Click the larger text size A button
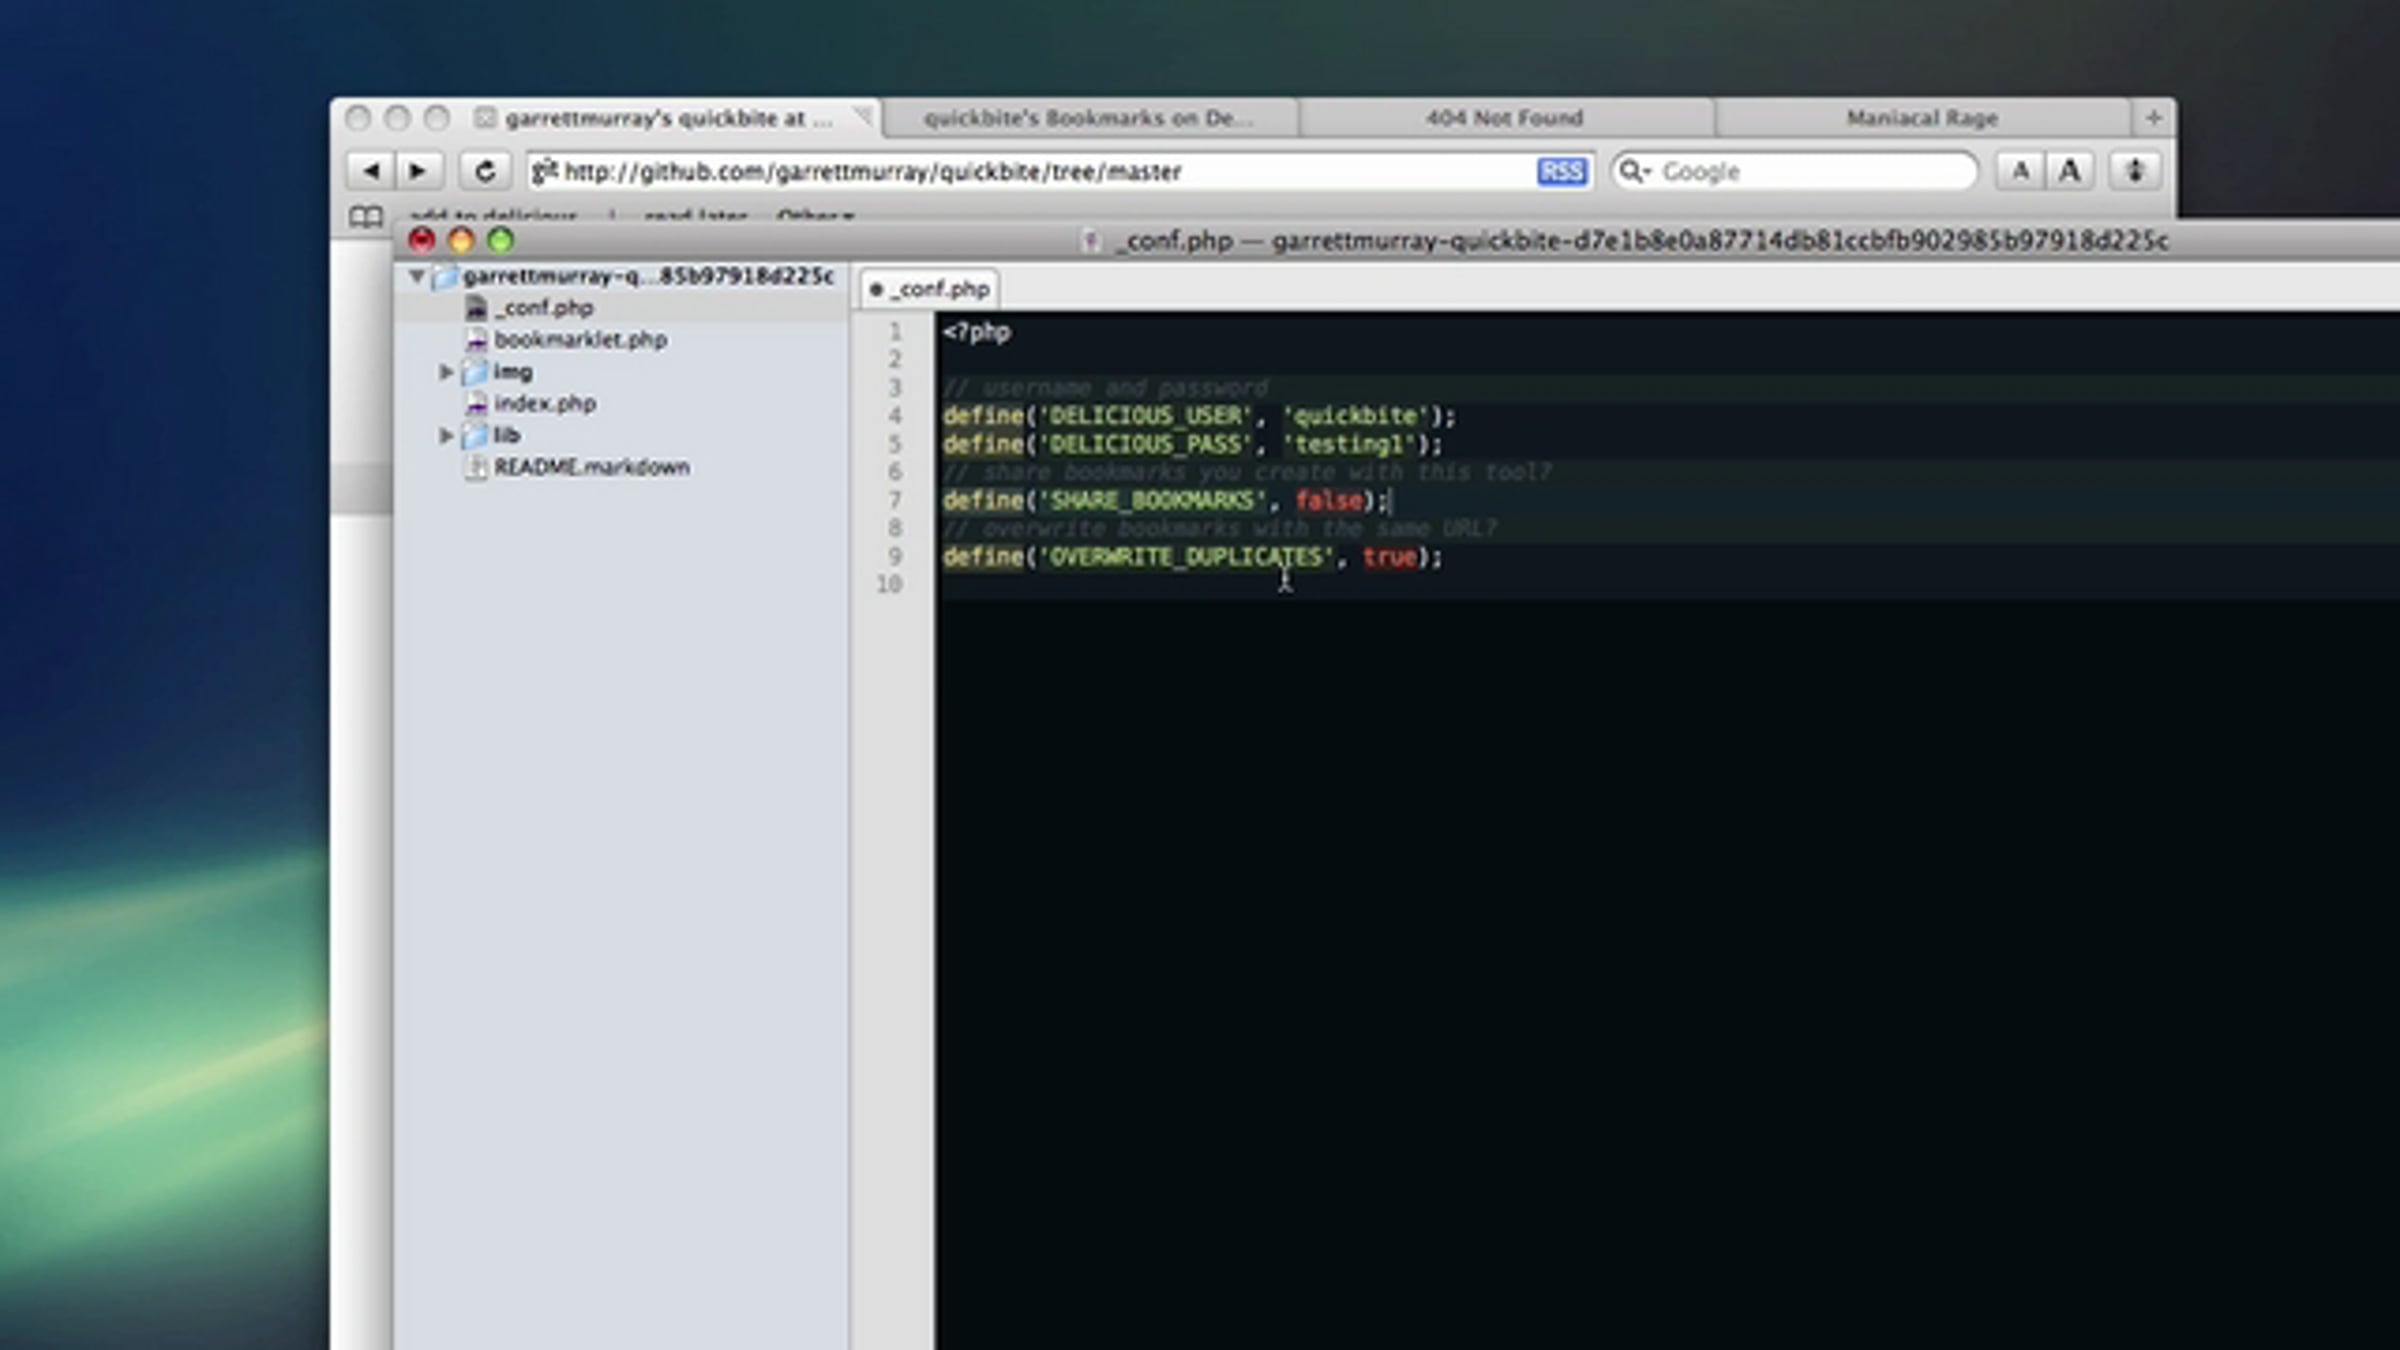The height and width of the screenshot is (1350, 2400). (2070, 171)
